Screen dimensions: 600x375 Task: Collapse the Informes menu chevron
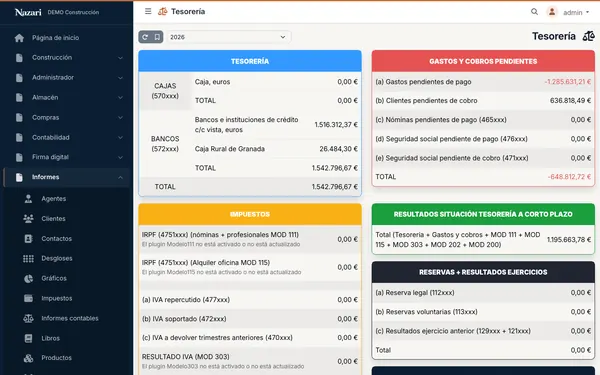(120, 177)
